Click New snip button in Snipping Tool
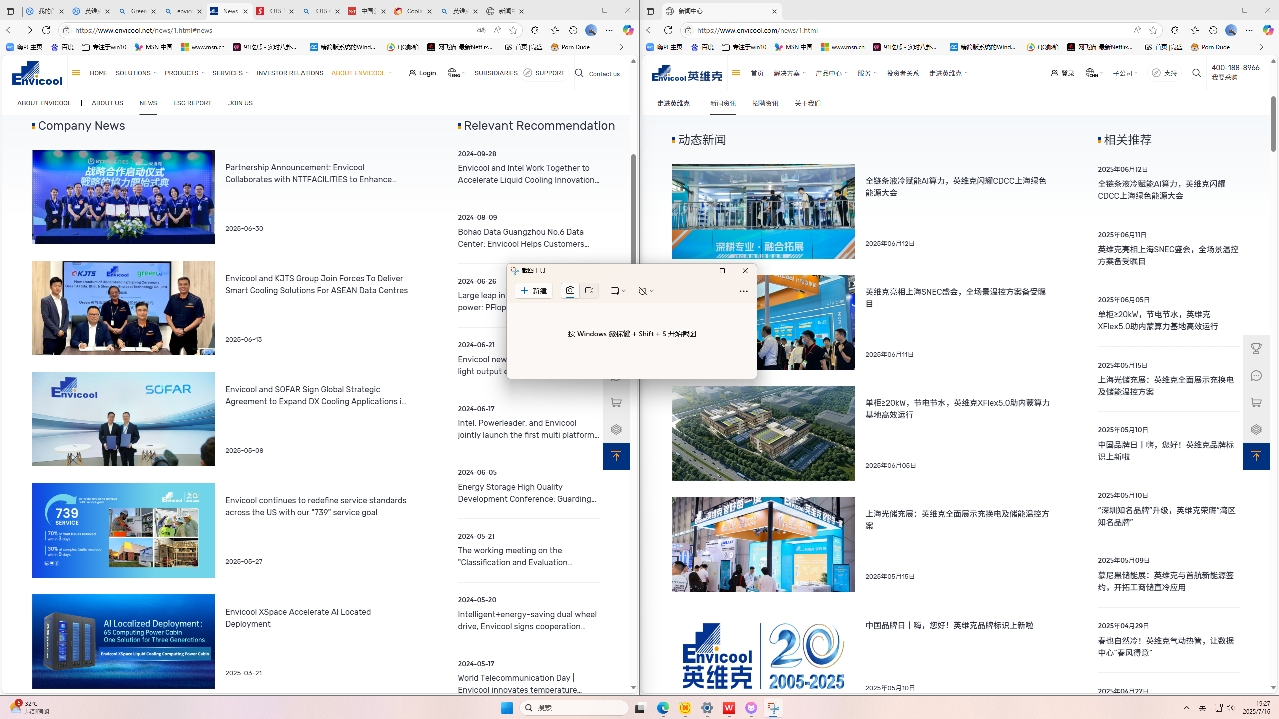The height and width of the screenshot is (719, 1279). [x=534, y=291]
